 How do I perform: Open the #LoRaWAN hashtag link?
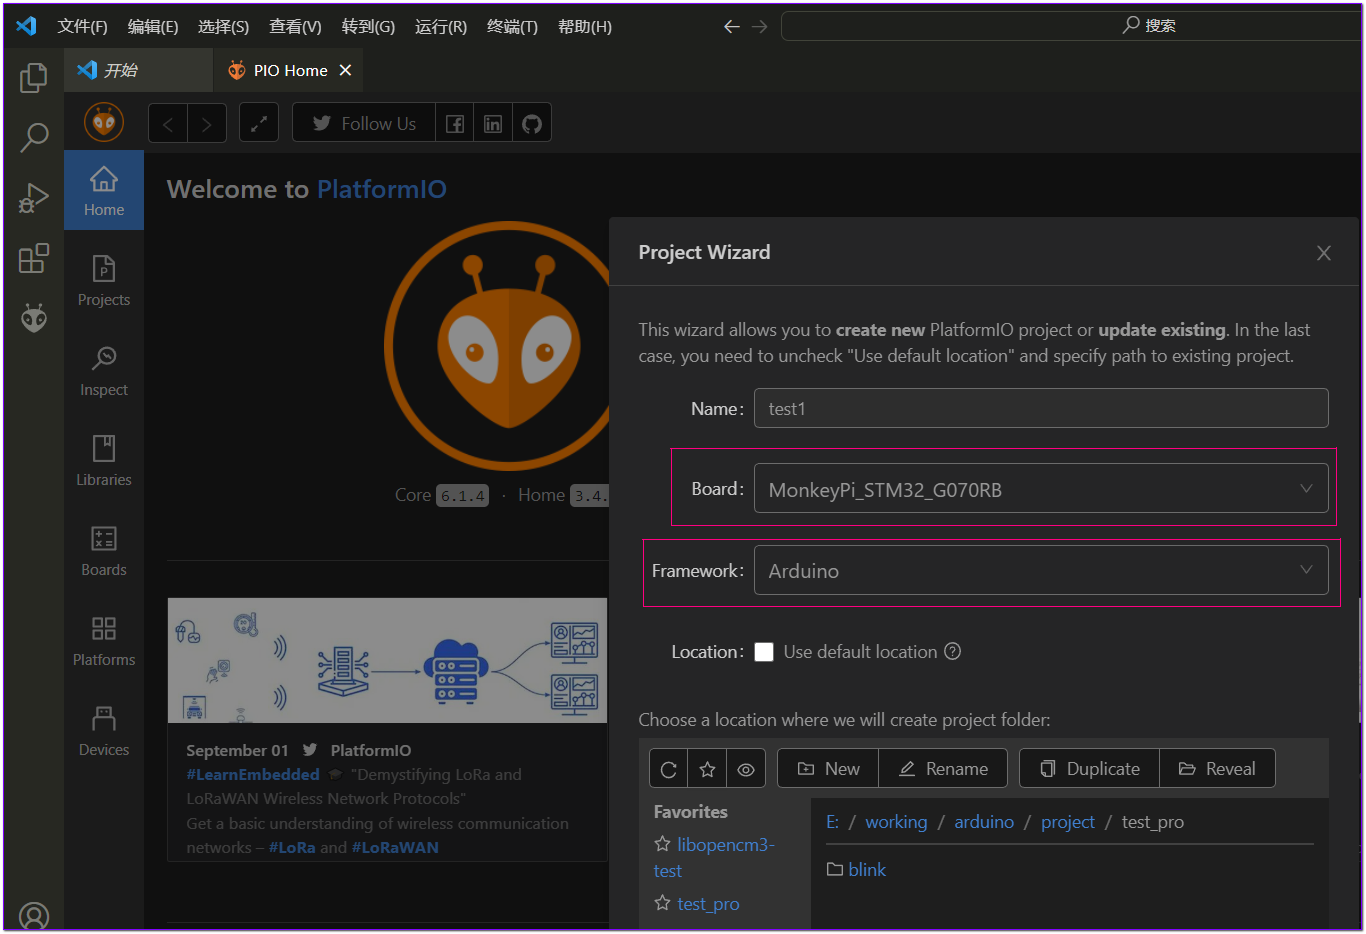coord(395,847)
